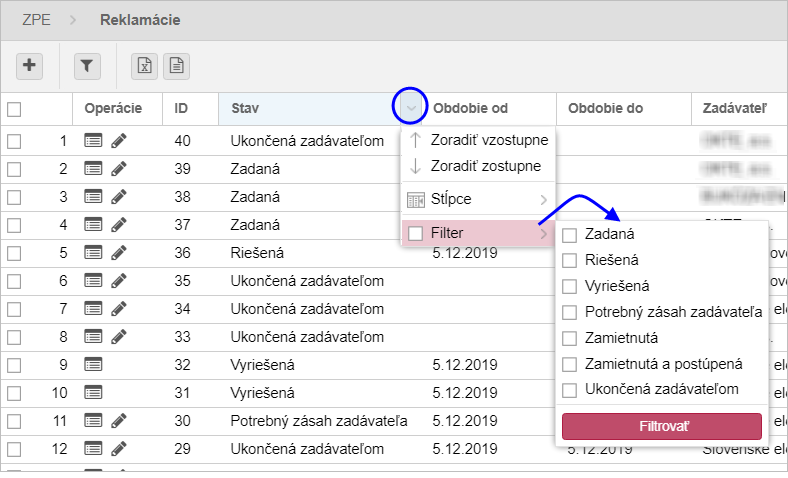Open detail icon for row ID 36
This screenshot has height=478, width=788.
(93, 252)
